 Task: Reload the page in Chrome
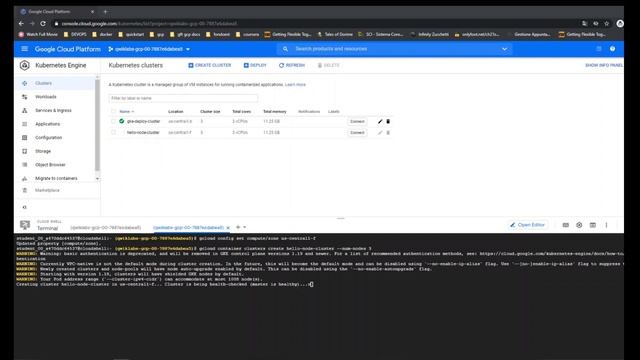click(x=43, y=24)
